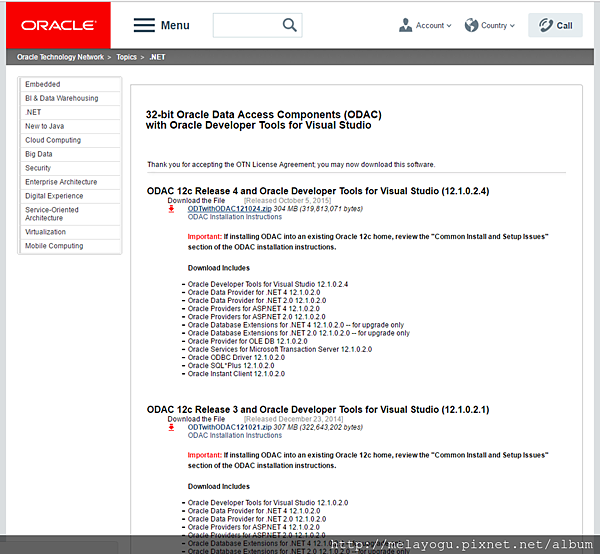Click 'Oracle Provider for OLE DB 12.1.0.2.0' in Release 4 list
This screenshot has width=600, height=554.
pyautogui.click(x=248, y=341)
